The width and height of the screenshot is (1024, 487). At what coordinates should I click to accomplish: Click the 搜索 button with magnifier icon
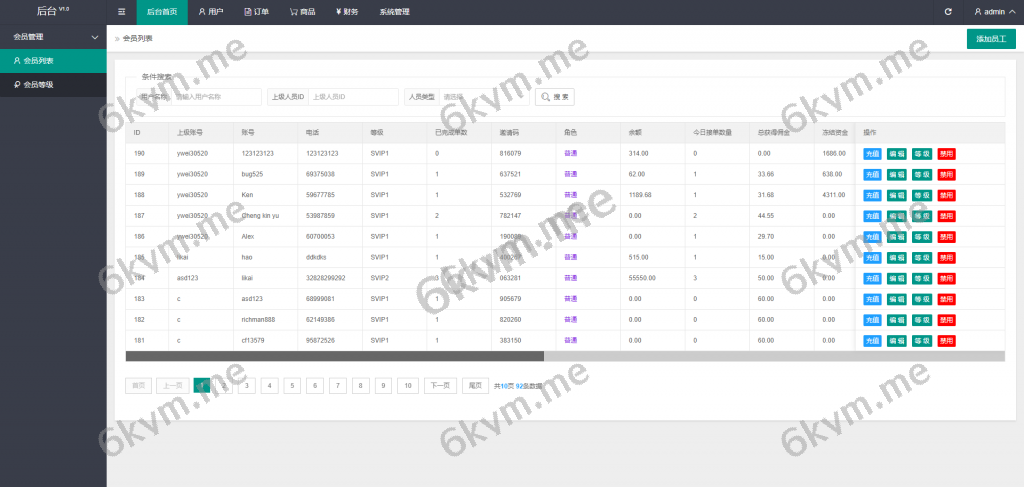pyautogui.click(x=555, y=97)
